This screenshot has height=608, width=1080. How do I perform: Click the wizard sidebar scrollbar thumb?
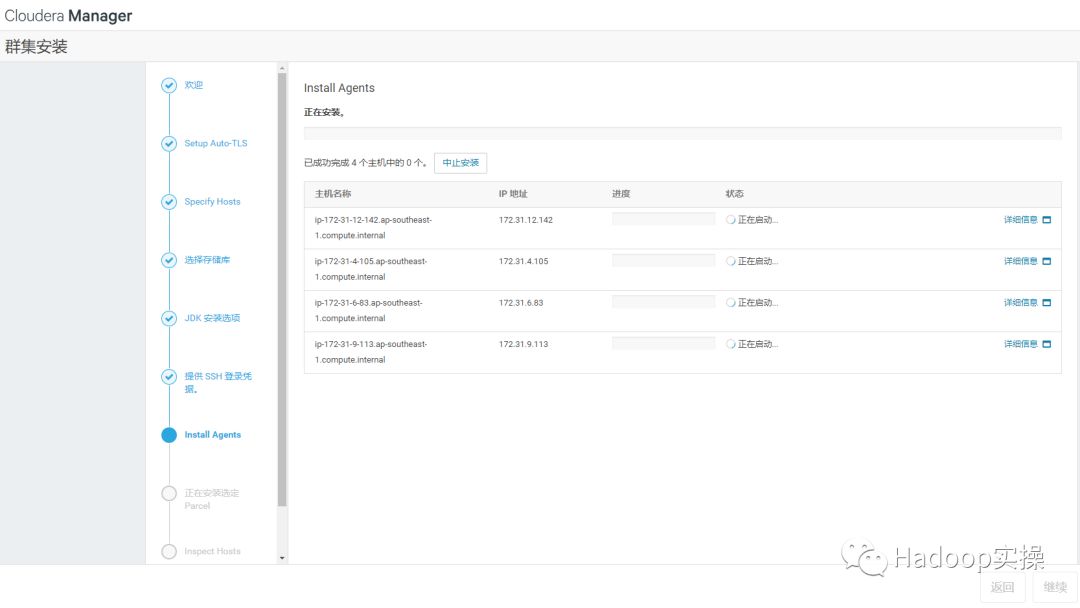(x=282, y=289)
